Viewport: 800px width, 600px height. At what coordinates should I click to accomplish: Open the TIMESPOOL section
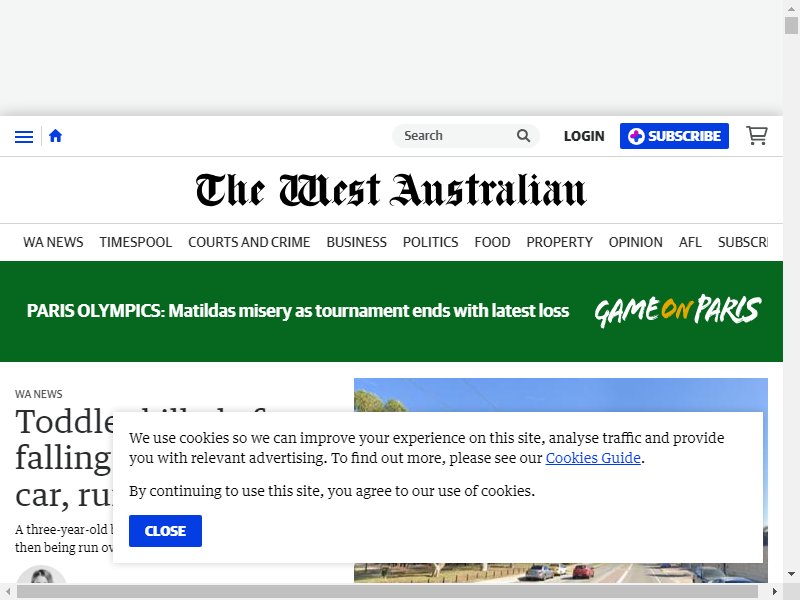[x=136, y=242]
